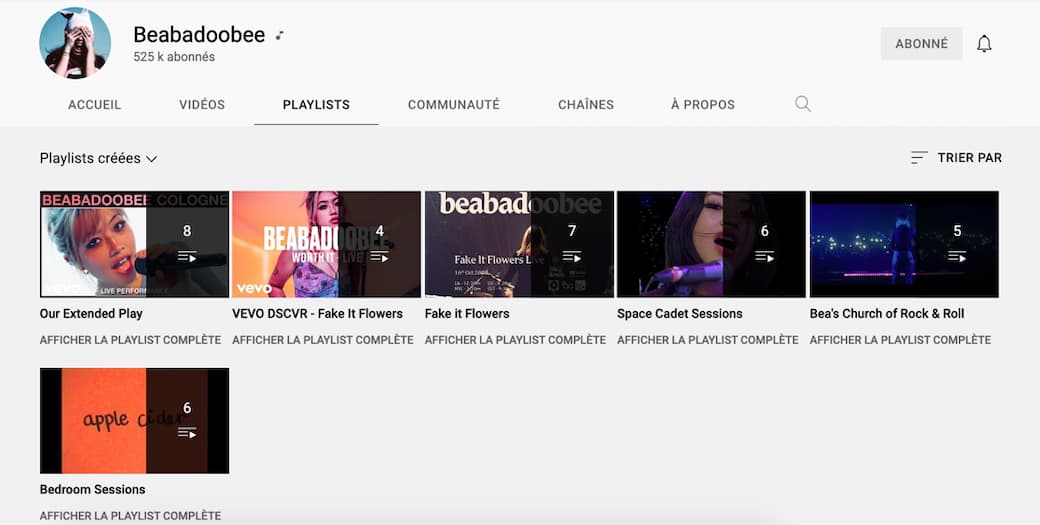Click playlist queue icon on Fake it Flowers
The width and height of the screenshot is (1040, 525).
572,257
